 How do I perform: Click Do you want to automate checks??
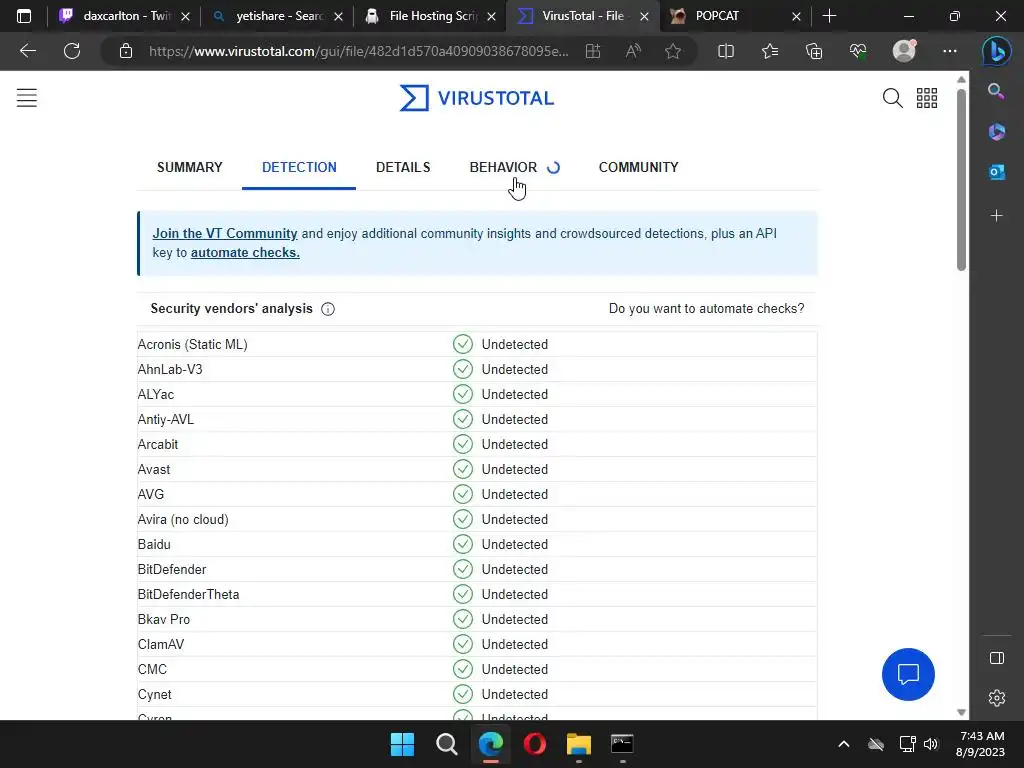point(707,308)
